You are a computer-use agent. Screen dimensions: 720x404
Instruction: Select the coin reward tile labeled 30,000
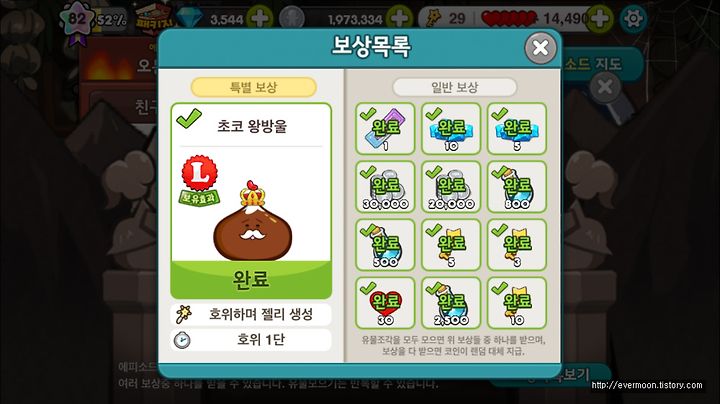pyautogui.click(x=385, y=186)
